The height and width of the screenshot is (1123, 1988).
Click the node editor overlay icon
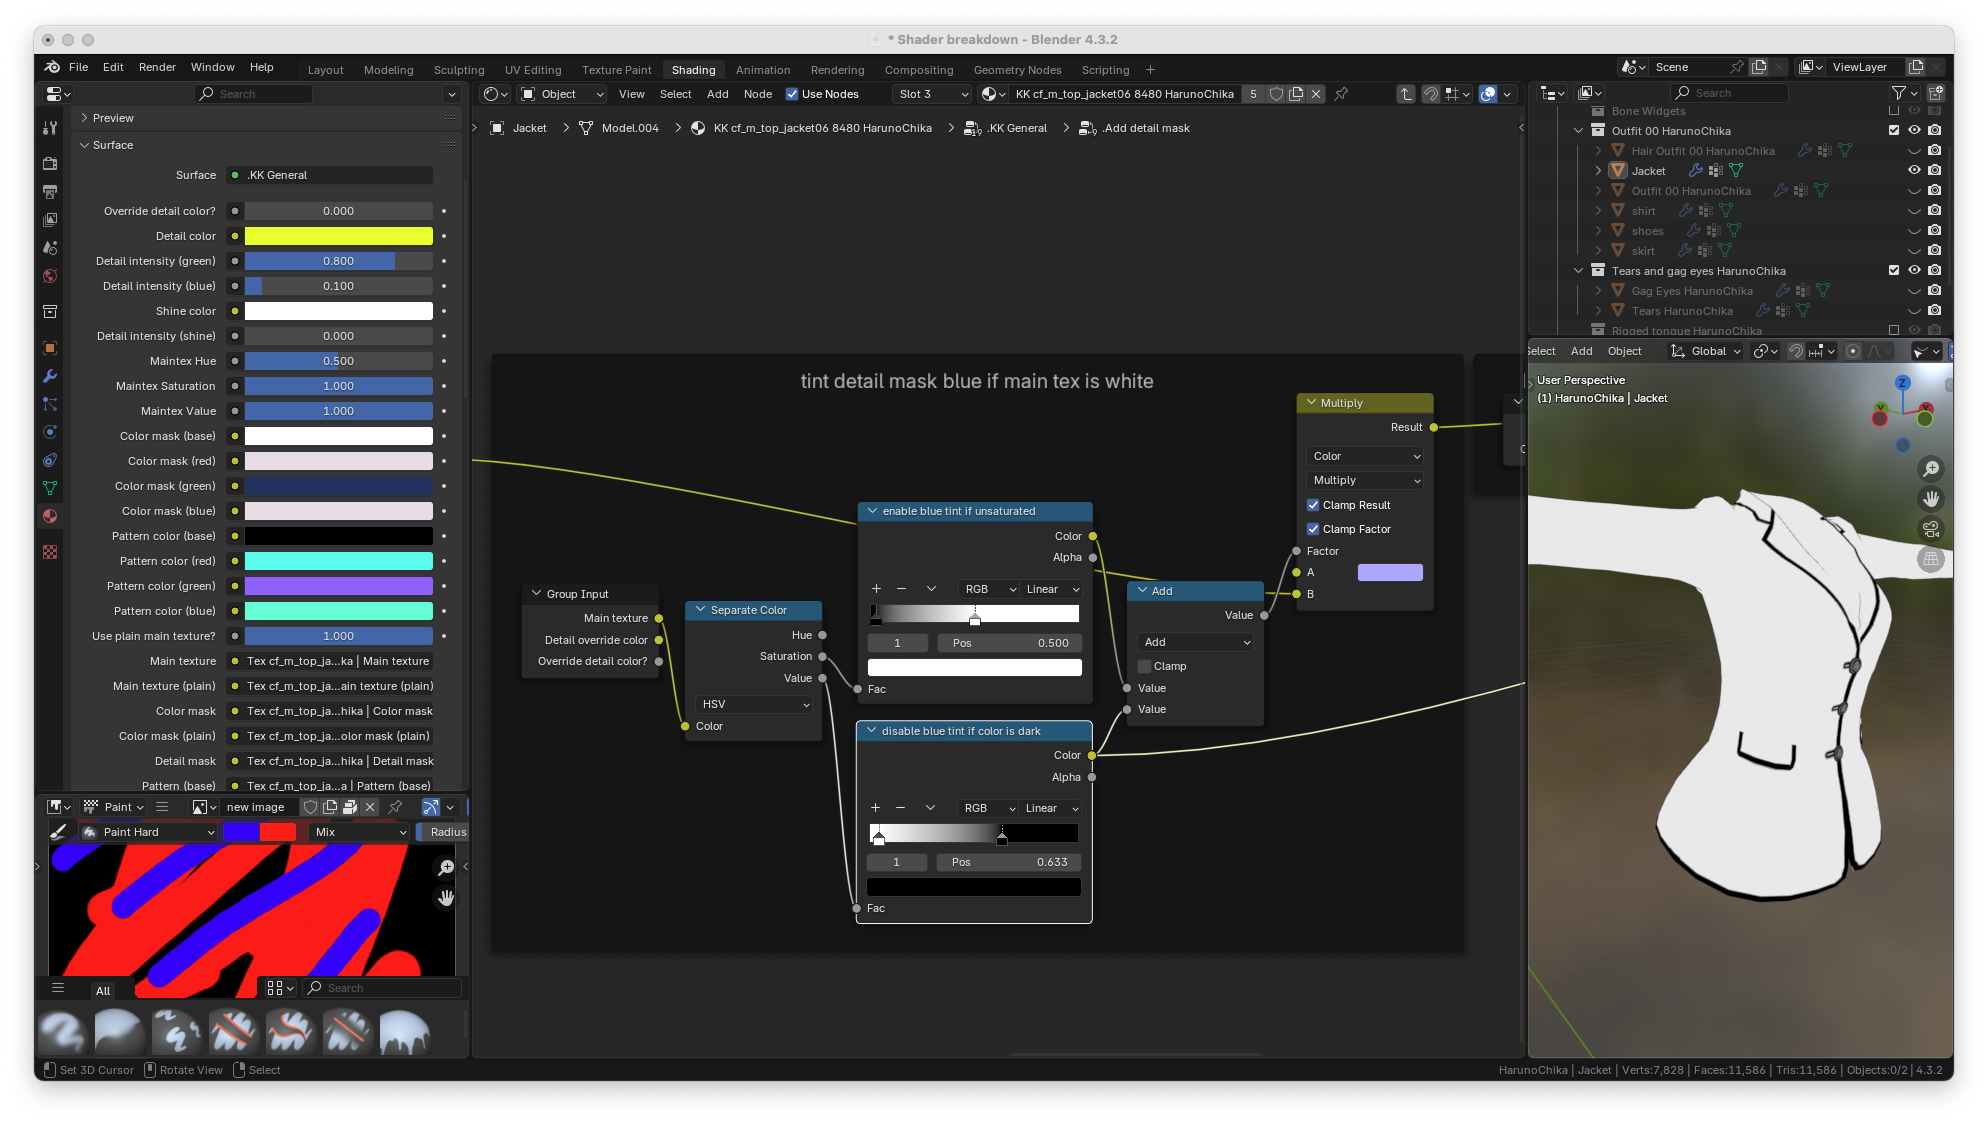click(1488, 94)
